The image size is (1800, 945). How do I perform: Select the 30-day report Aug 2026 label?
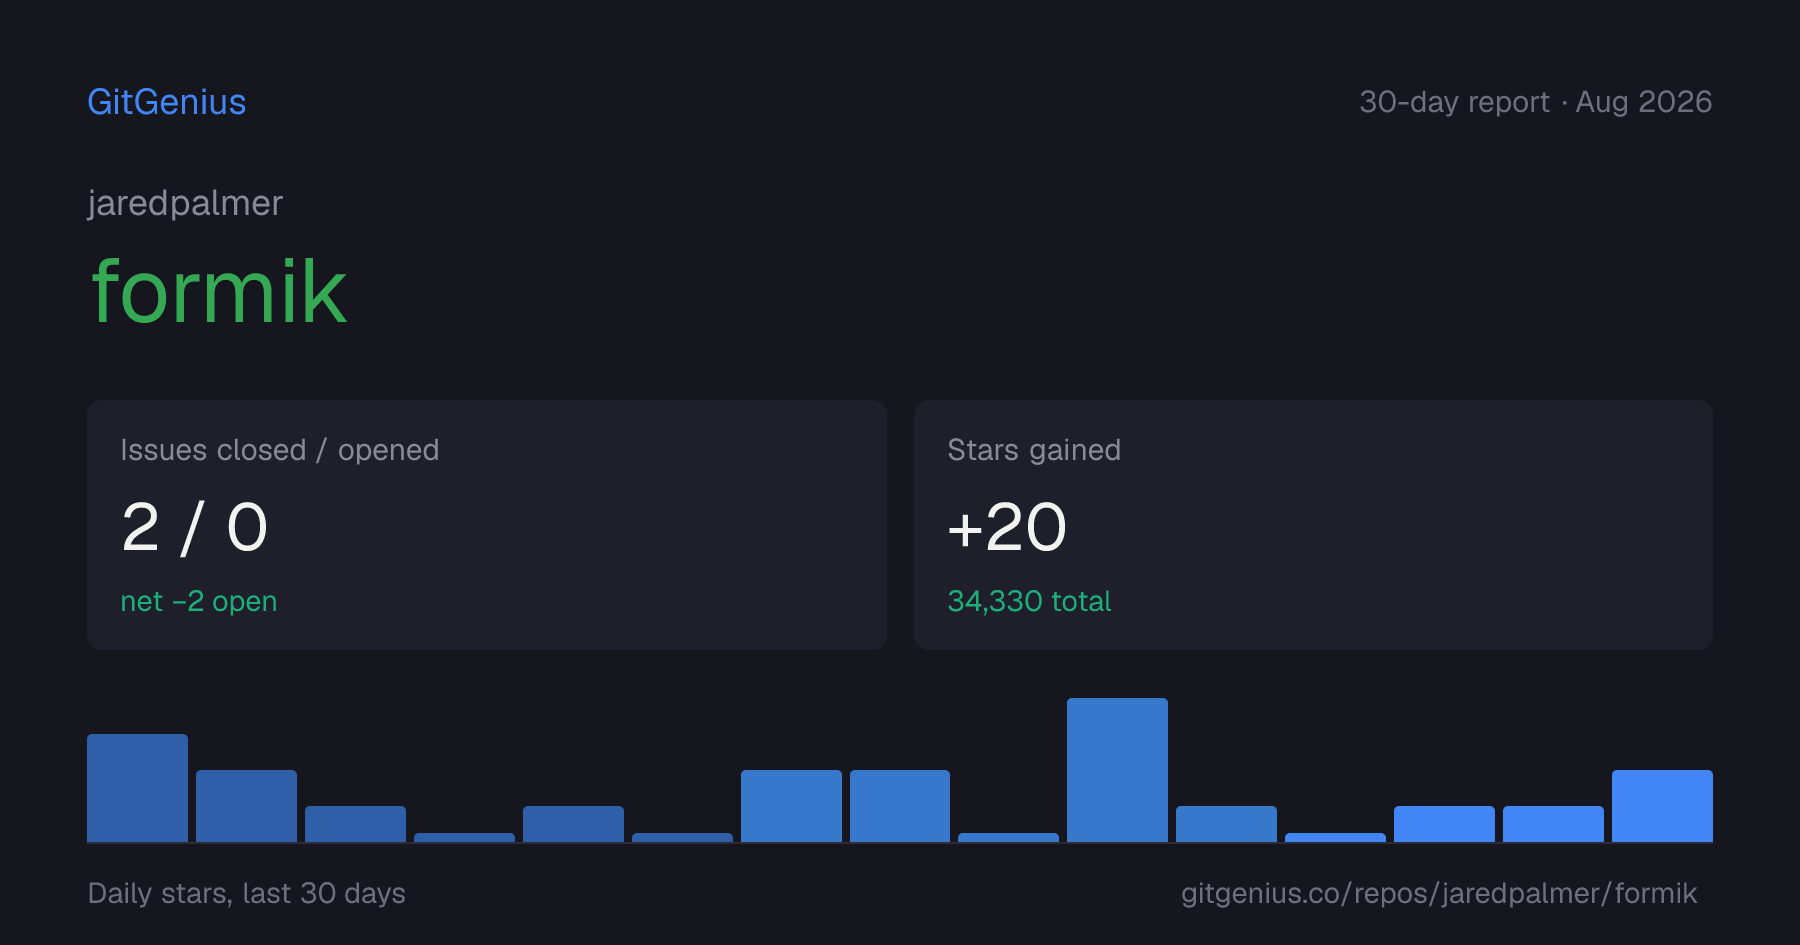pyautogui.click(x=1535, y=102)
